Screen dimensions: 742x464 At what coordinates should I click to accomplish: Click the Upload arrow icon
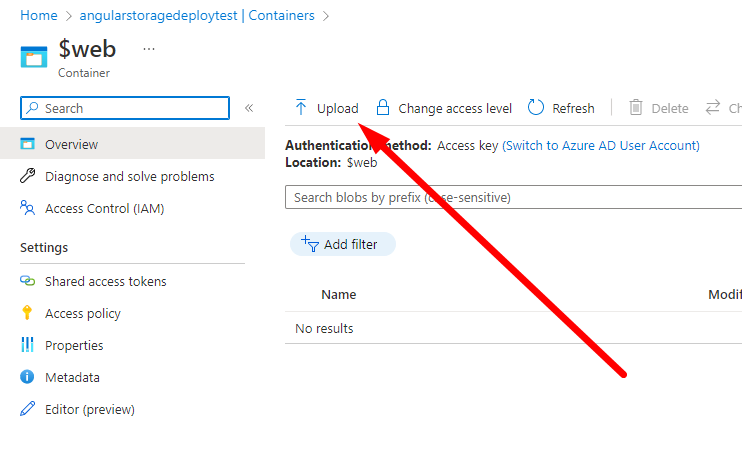pos(300,108)
